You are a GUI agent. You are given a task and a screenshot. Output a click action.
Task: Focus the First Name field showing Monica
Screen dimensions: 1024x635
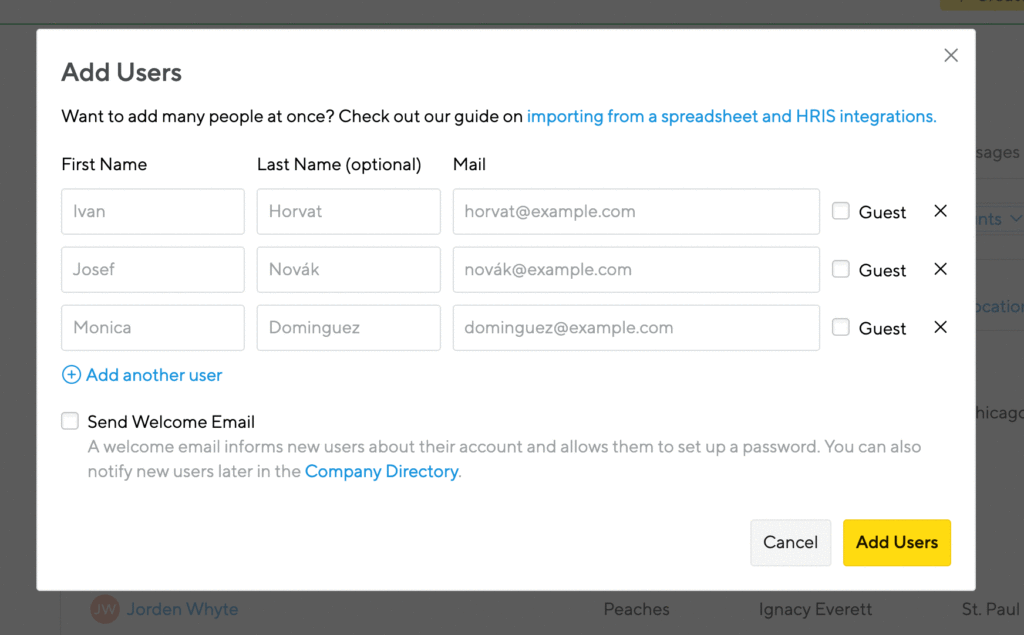(x=153, y=327)
